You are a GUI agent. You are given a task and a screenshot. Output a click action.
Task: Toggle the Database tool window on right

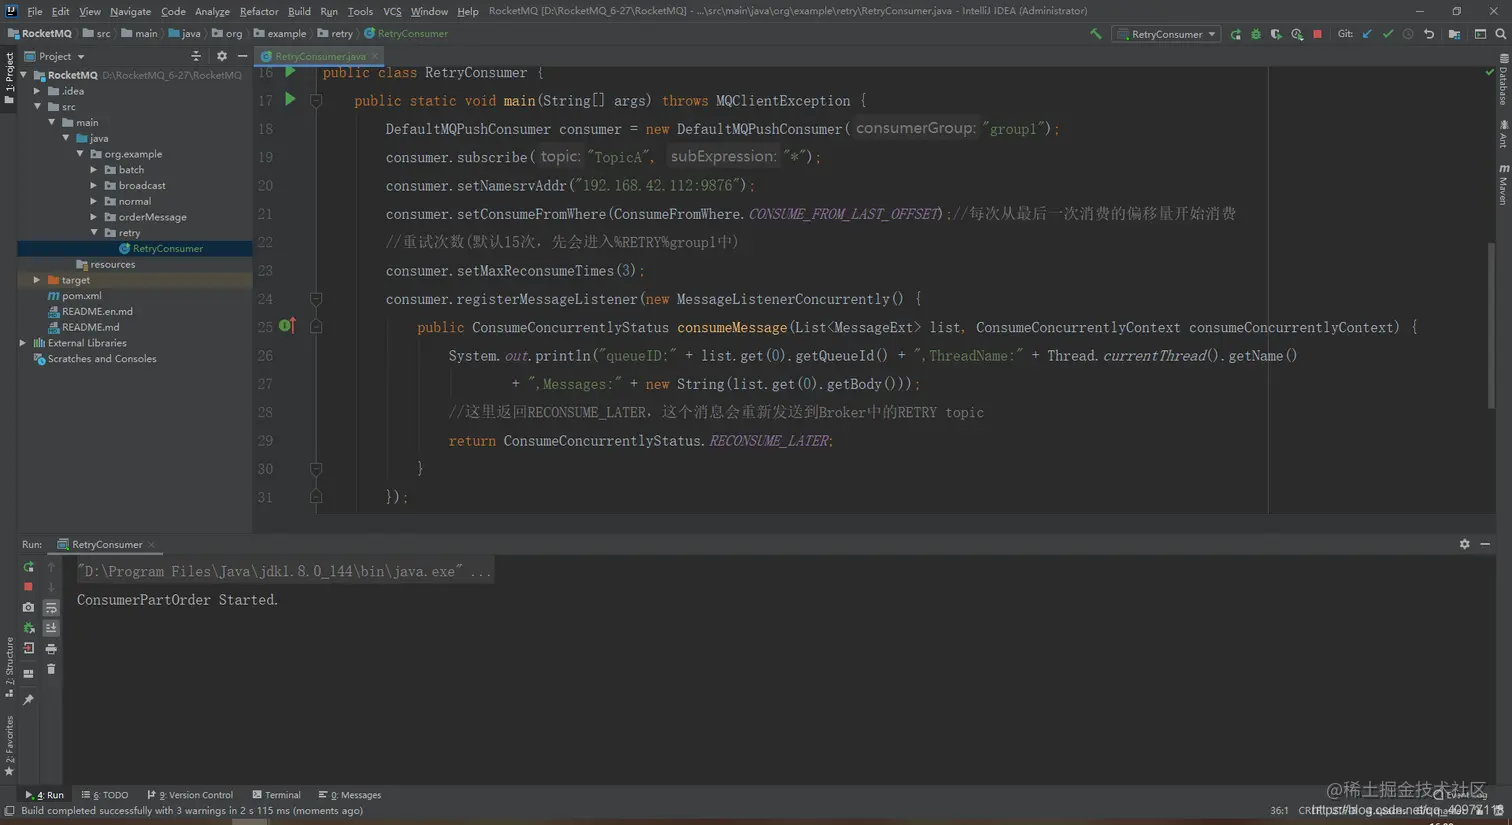1503,81
